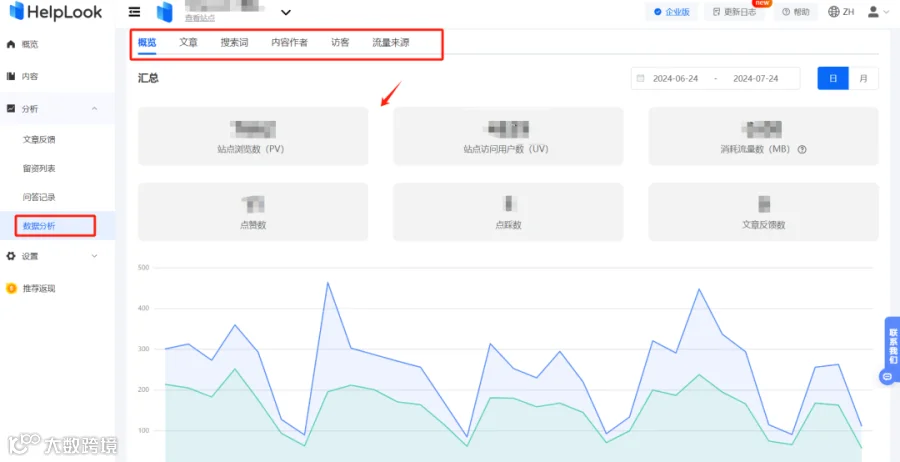
Task: Switch to the 内容作者 tab
Action: tap(289, 42)
